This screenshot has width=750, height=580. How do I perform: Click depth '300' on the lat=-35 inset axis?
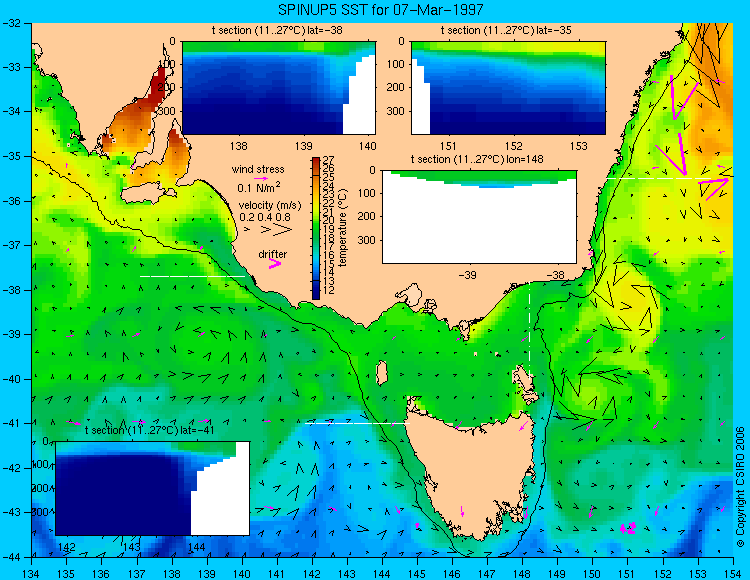click(397, 111)
